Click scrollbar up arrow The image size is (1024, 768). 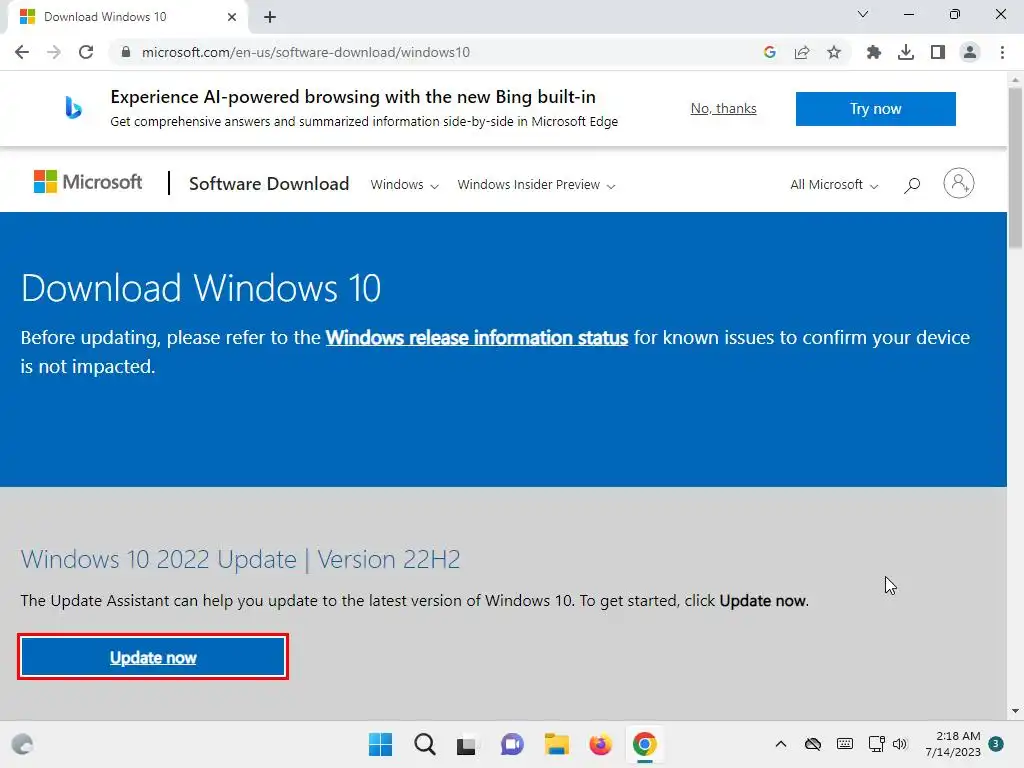(1015, 80)
